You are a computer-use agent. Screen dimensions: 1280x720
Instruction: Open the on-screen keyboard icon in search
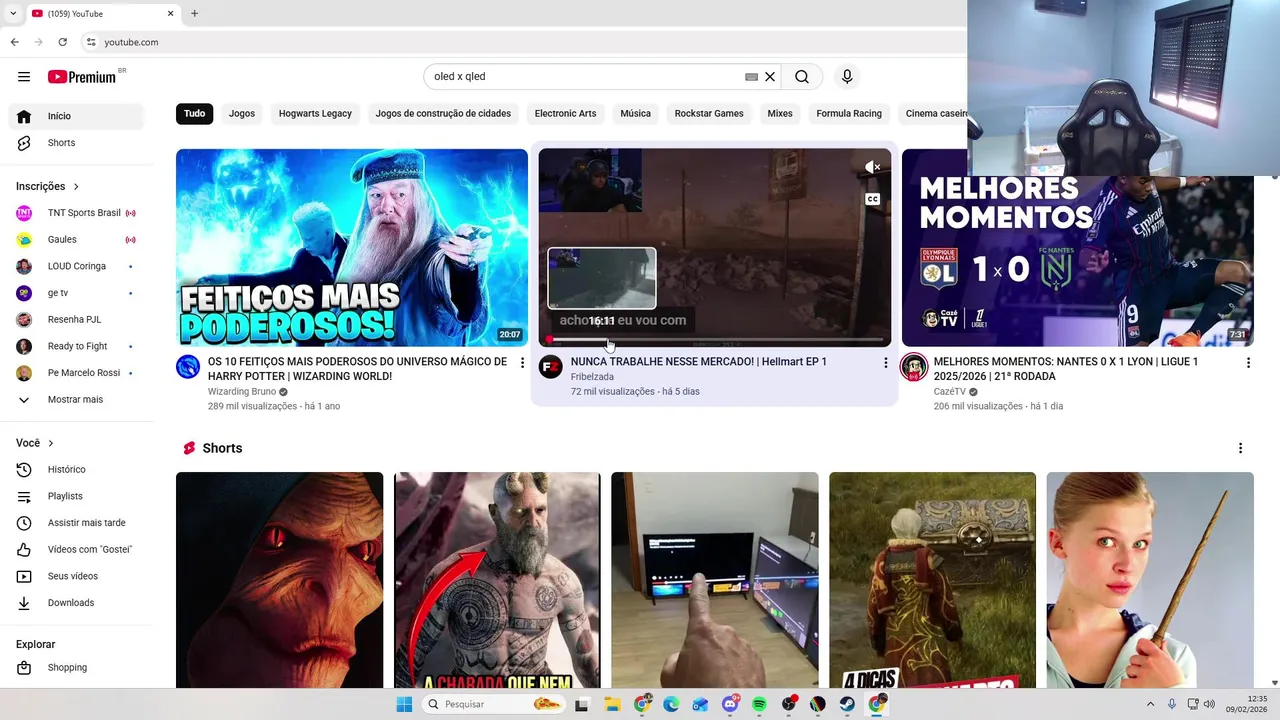tap(752, 77)
